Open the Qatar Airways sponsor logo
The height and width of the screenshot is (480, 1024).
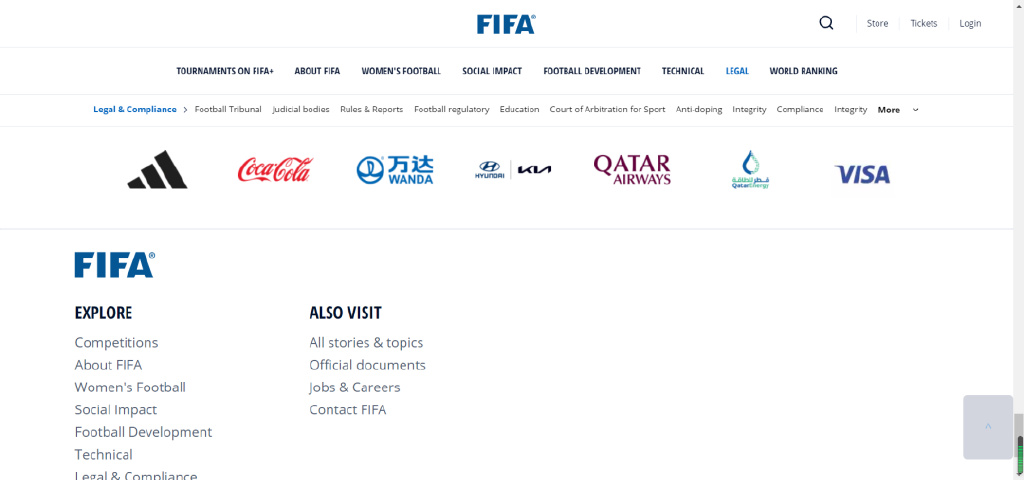coord(632,170)
